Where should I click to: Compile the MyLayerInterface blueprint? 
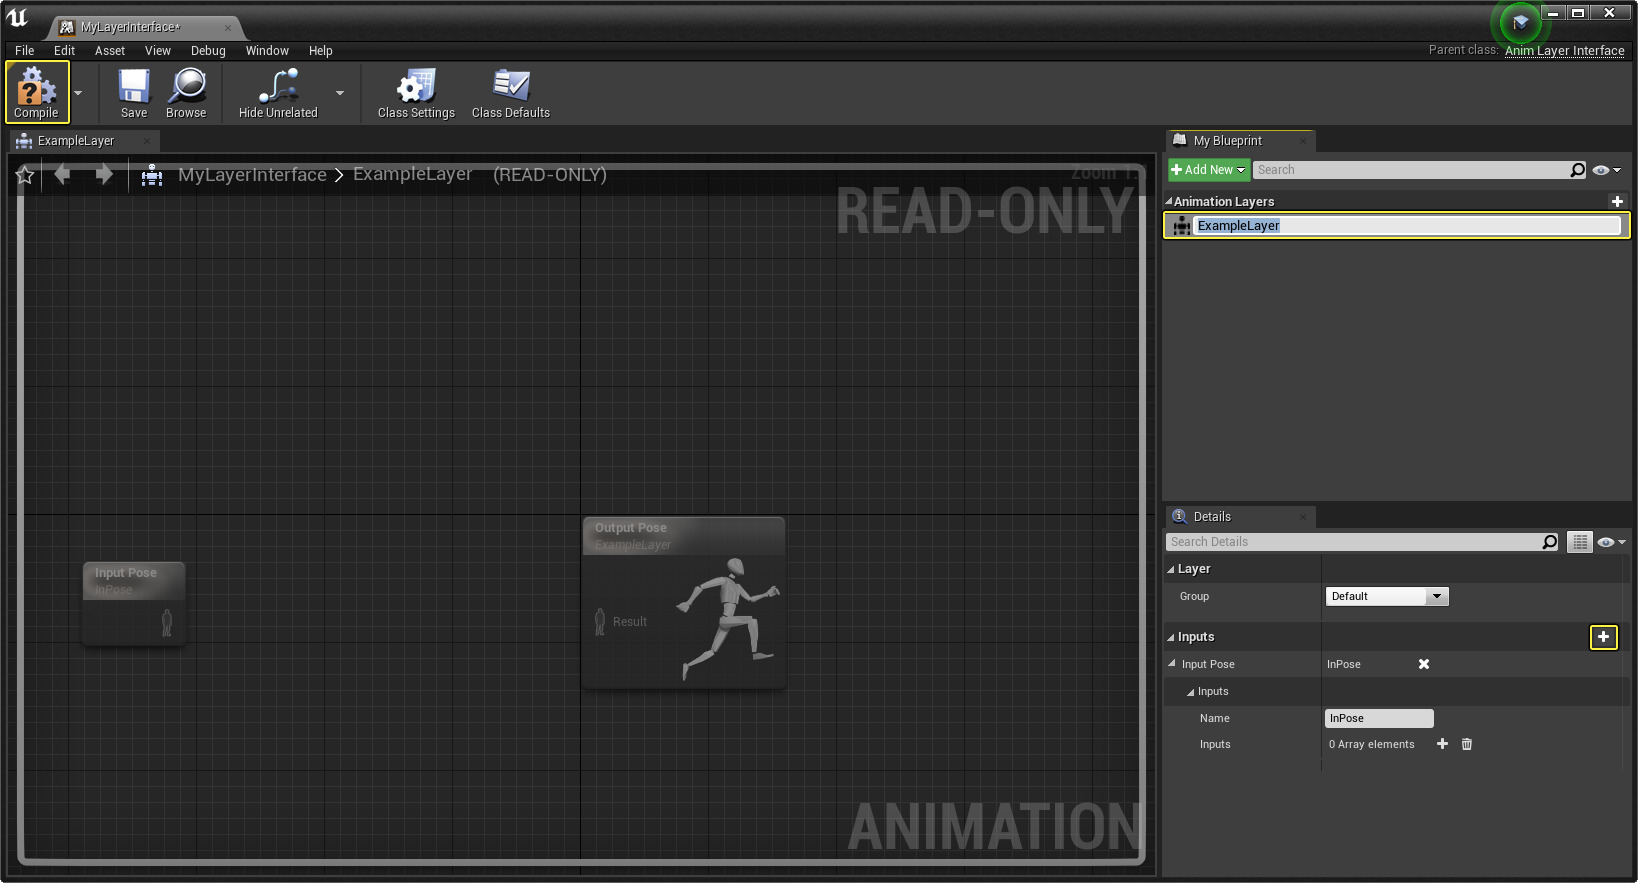37,92
